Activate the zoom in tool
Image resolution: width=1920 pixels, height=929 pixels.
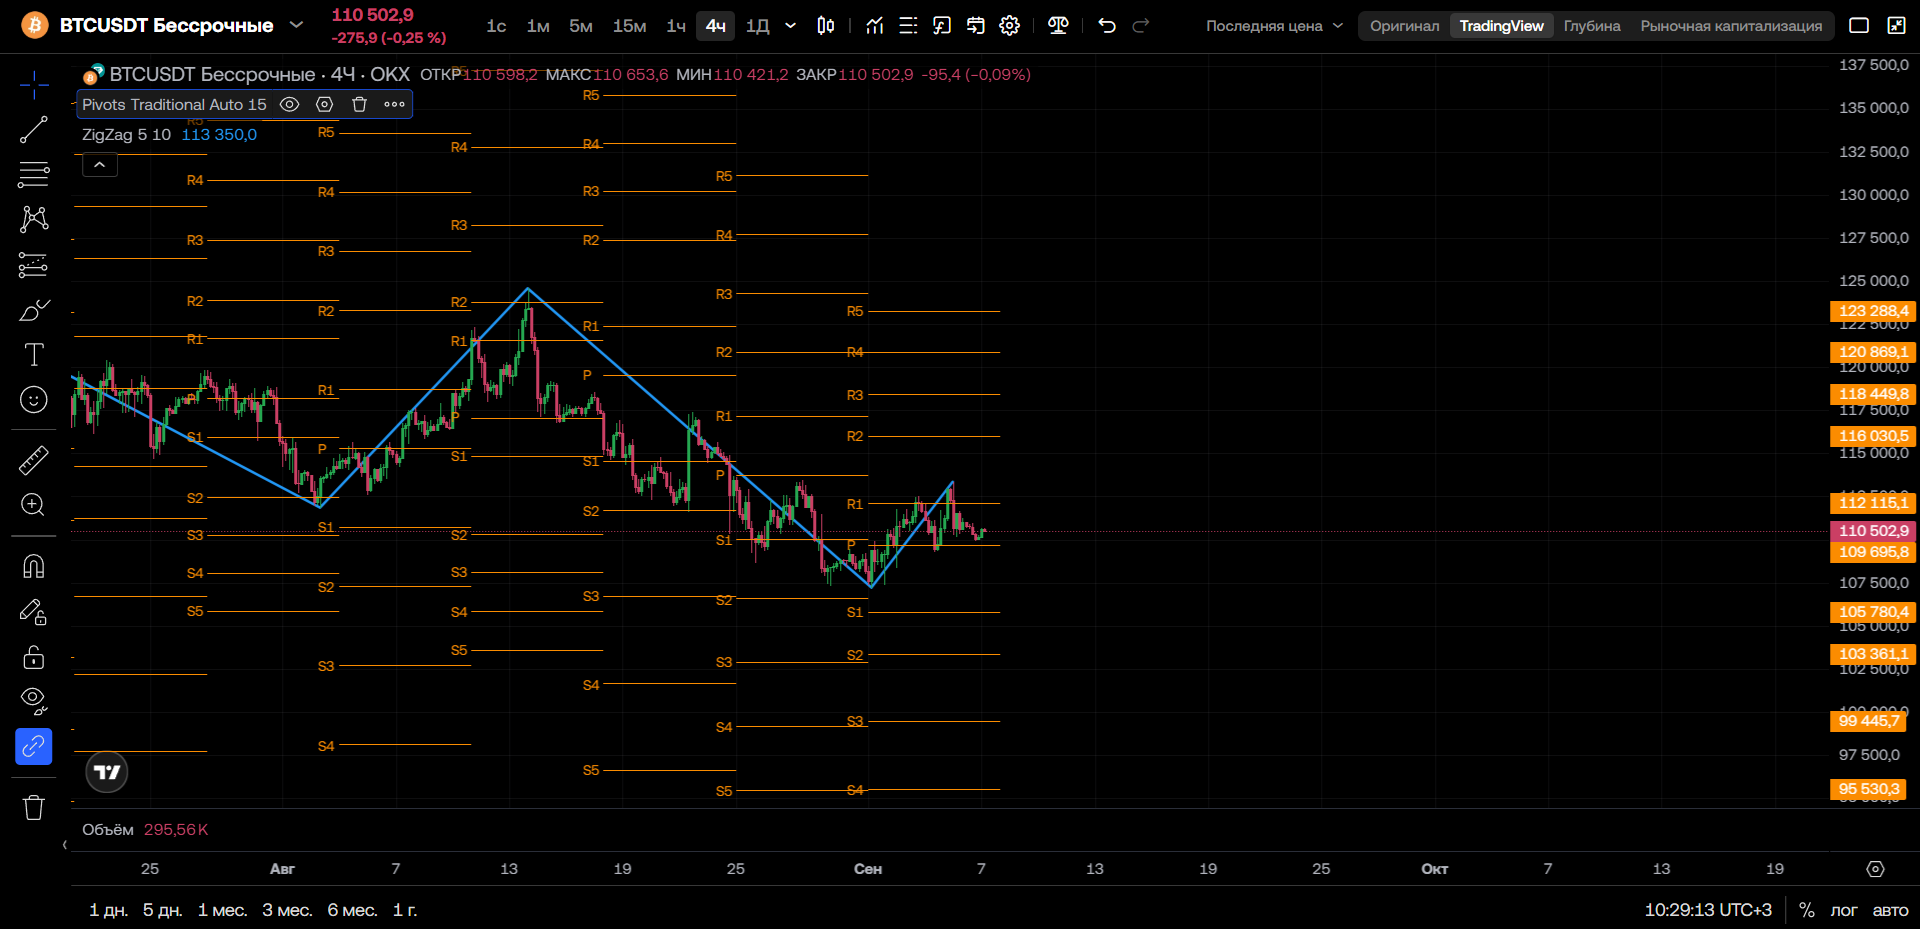[x=34, y=505]
